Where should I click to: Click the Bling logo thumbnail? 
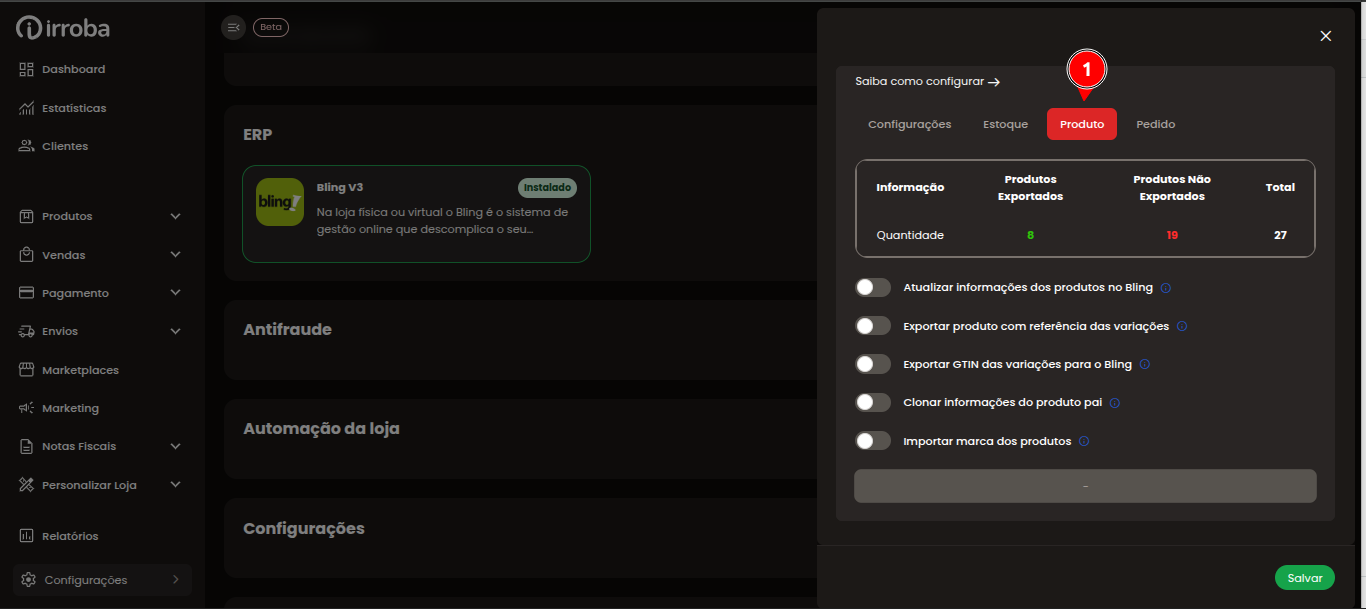click(x=280, y=202)
